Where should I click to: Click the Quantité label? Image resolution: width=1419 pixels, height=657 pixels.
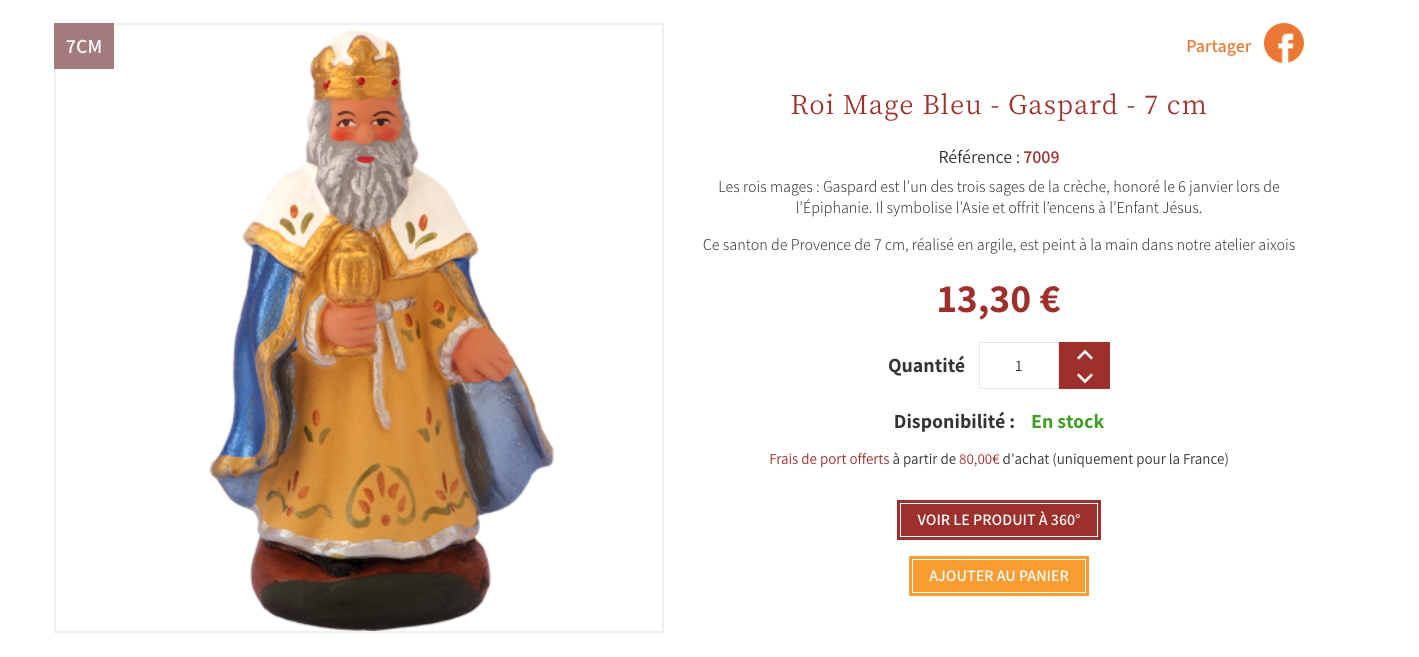[x=926, y=366]
